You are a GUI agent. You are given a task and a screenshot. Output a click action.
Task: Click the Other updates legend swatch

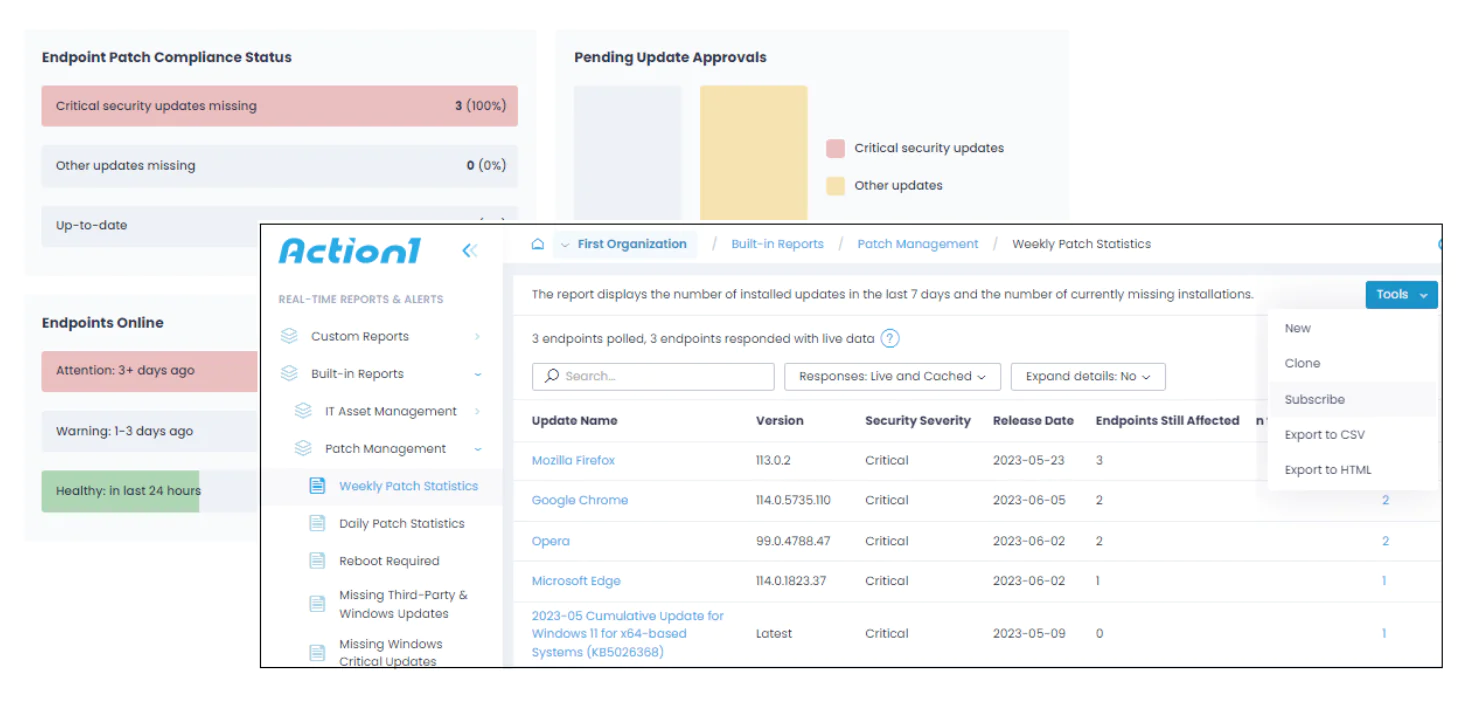[835, 186]
